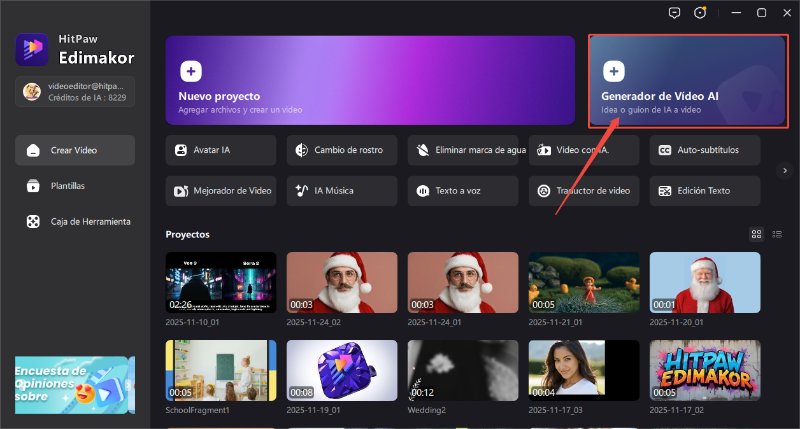Open project thumbnail 2025-11-19_01
This screenshot has width=800, height=429.
[342, 370]
